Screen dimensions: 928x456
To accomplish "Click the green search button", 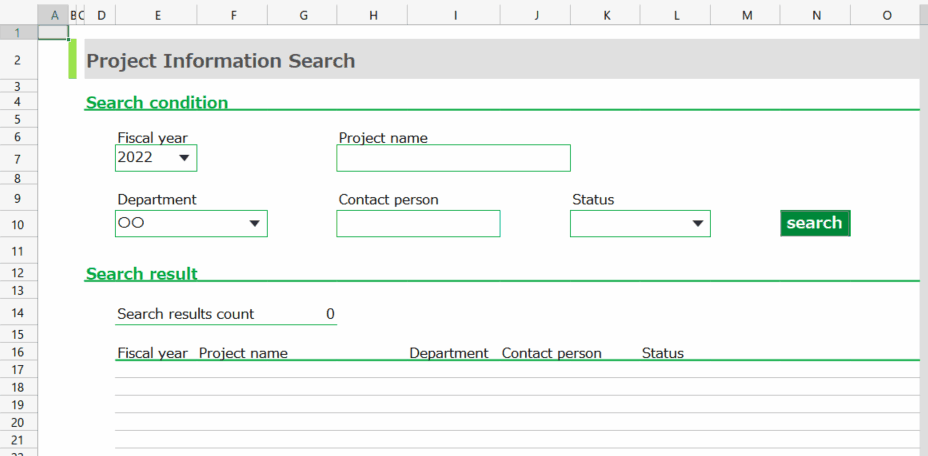I will 814,223.
